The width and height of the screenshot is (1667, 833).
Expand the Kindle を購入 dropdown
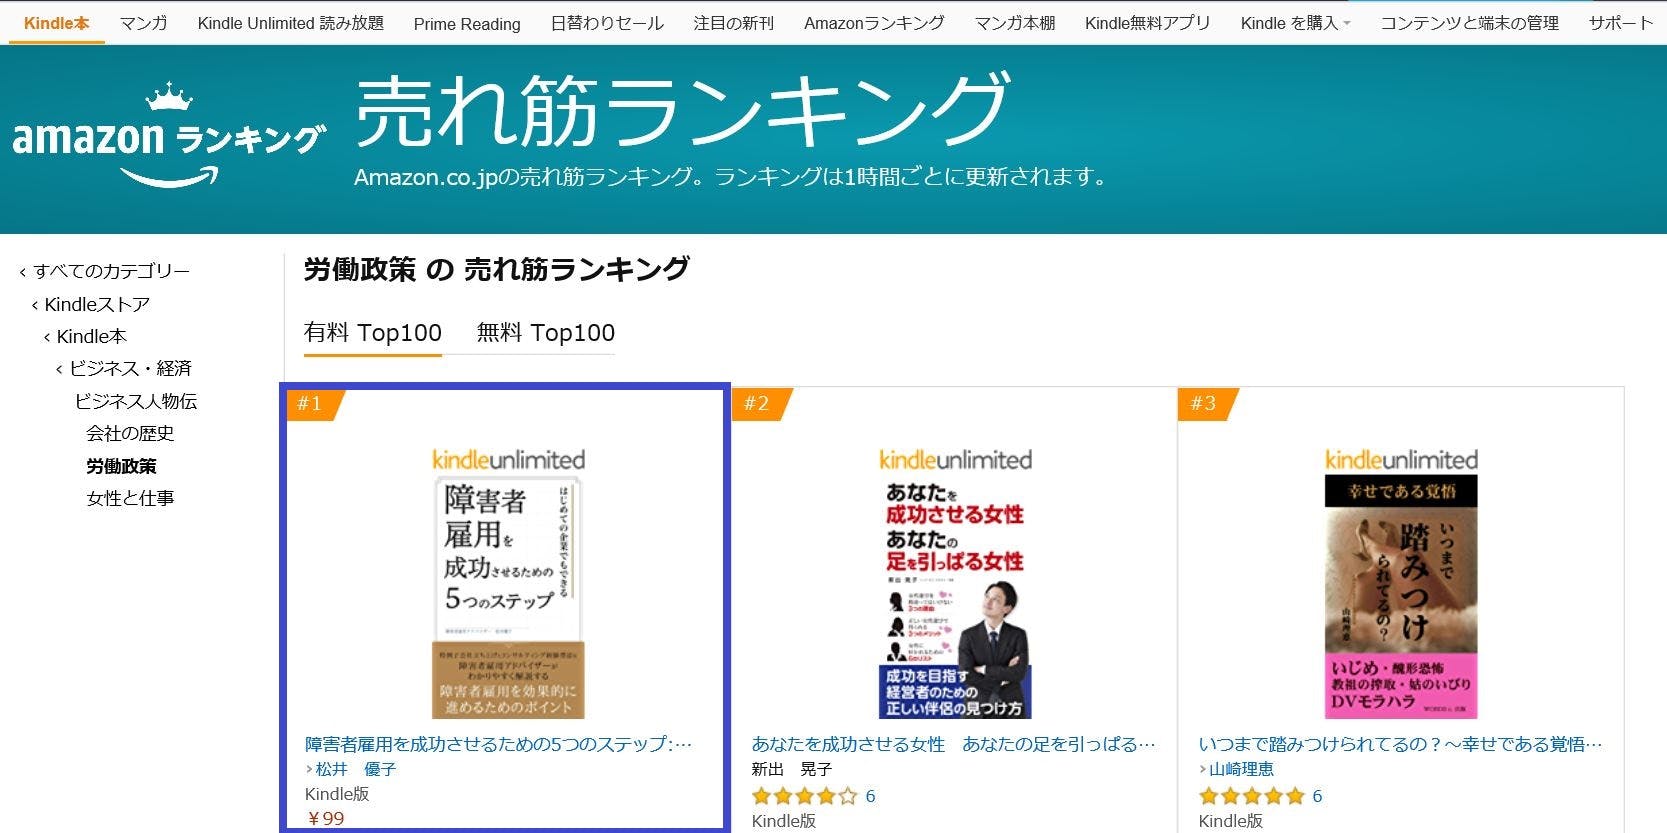[x=1295, y=23]
